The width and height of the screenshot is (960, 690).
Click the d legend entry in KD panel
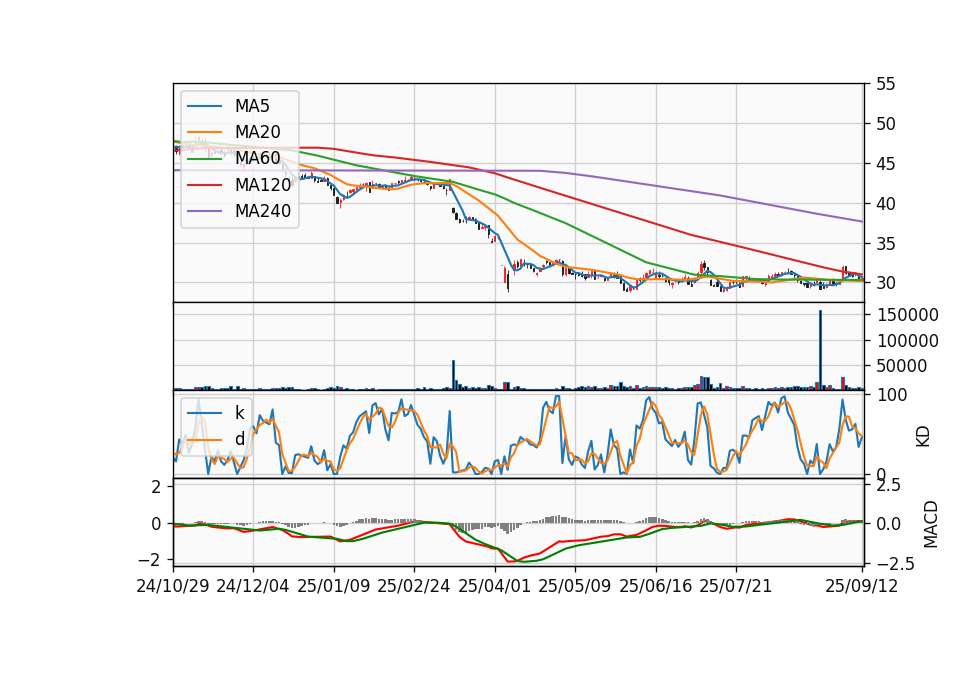point(239,439)
